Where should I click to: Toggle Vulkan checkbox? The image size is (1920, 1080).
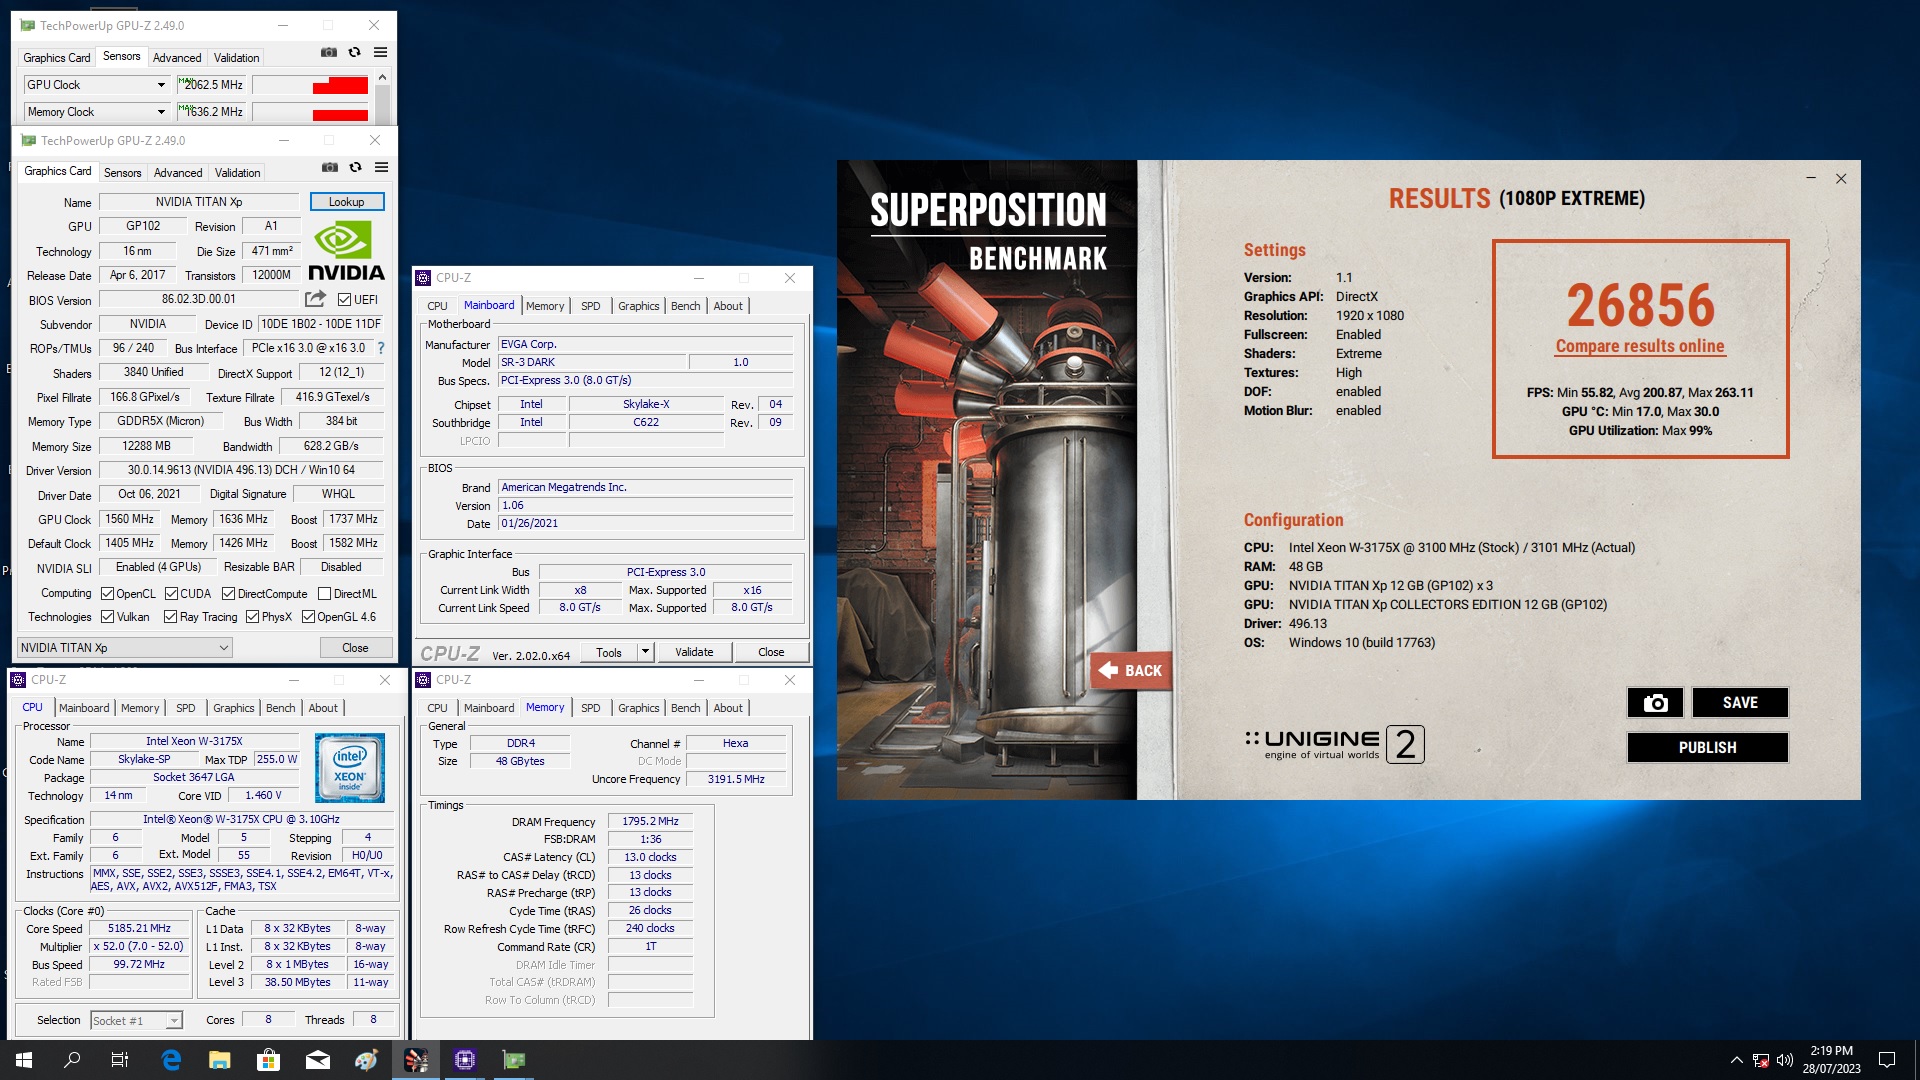pyautogui.click(x=107, y=617)
